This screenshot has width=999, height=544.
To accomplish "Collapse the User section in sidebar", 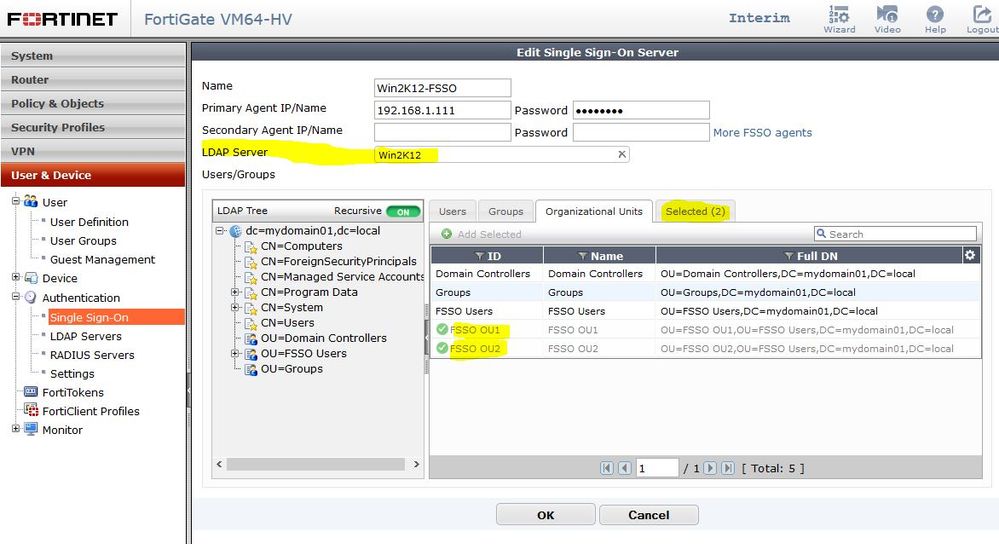I will coord(16,201).
